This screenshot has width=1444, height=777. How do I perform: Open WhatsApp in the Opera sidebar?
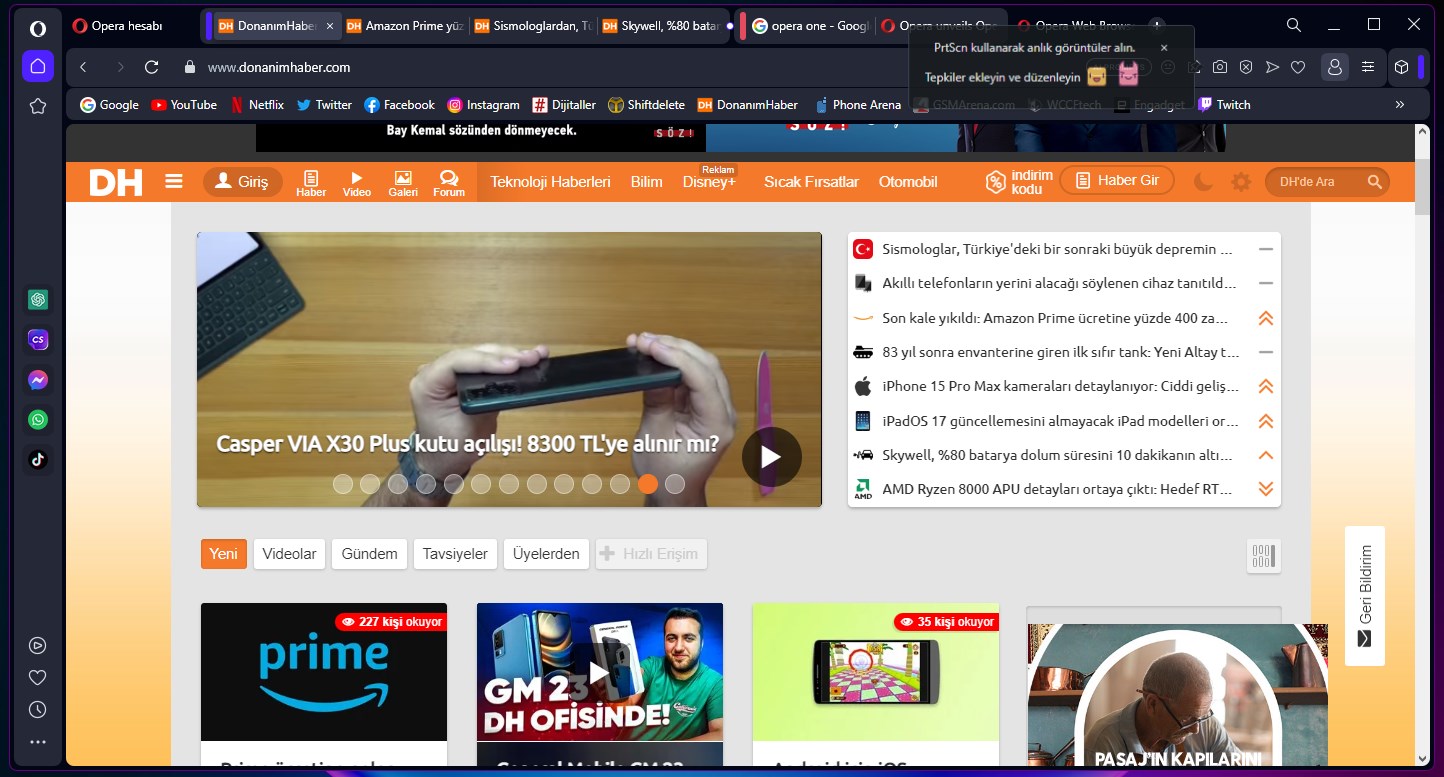click(38, 420)
